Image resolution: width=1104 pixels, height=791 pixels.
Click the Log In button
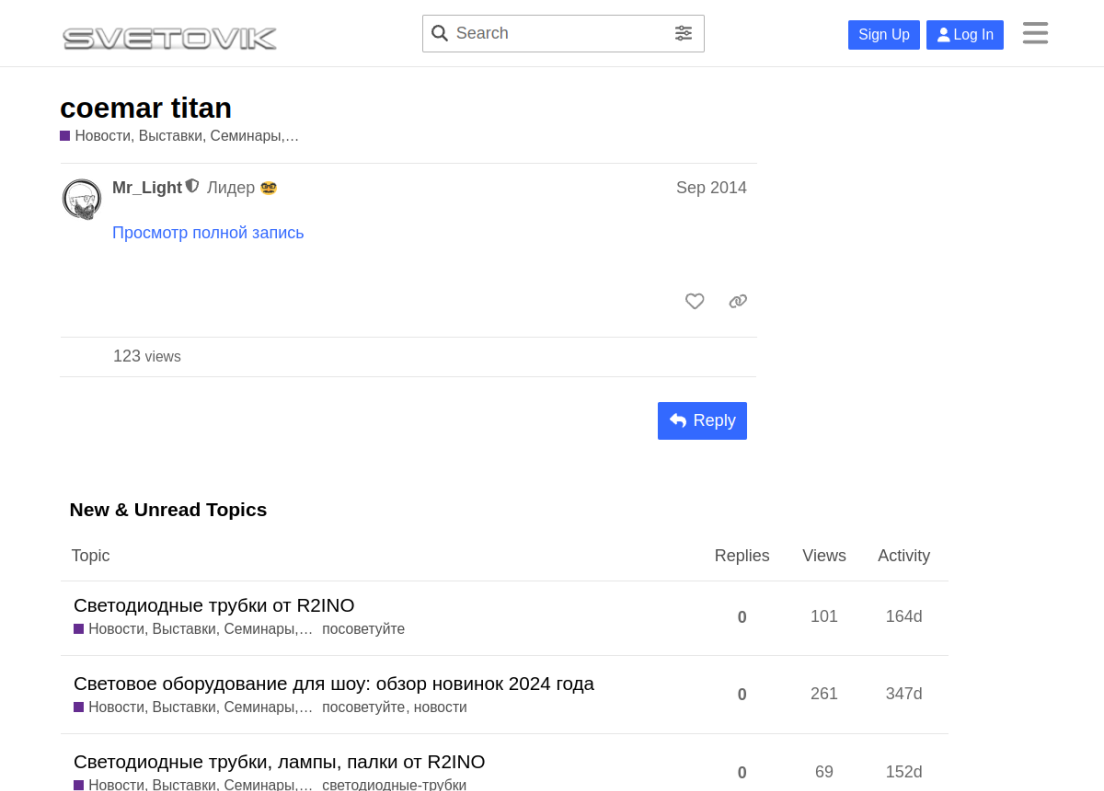[965, 35]
